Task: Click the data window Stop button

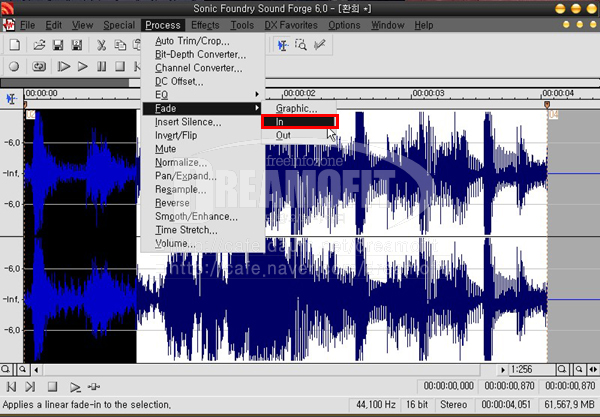Action: tap(52, 387)
